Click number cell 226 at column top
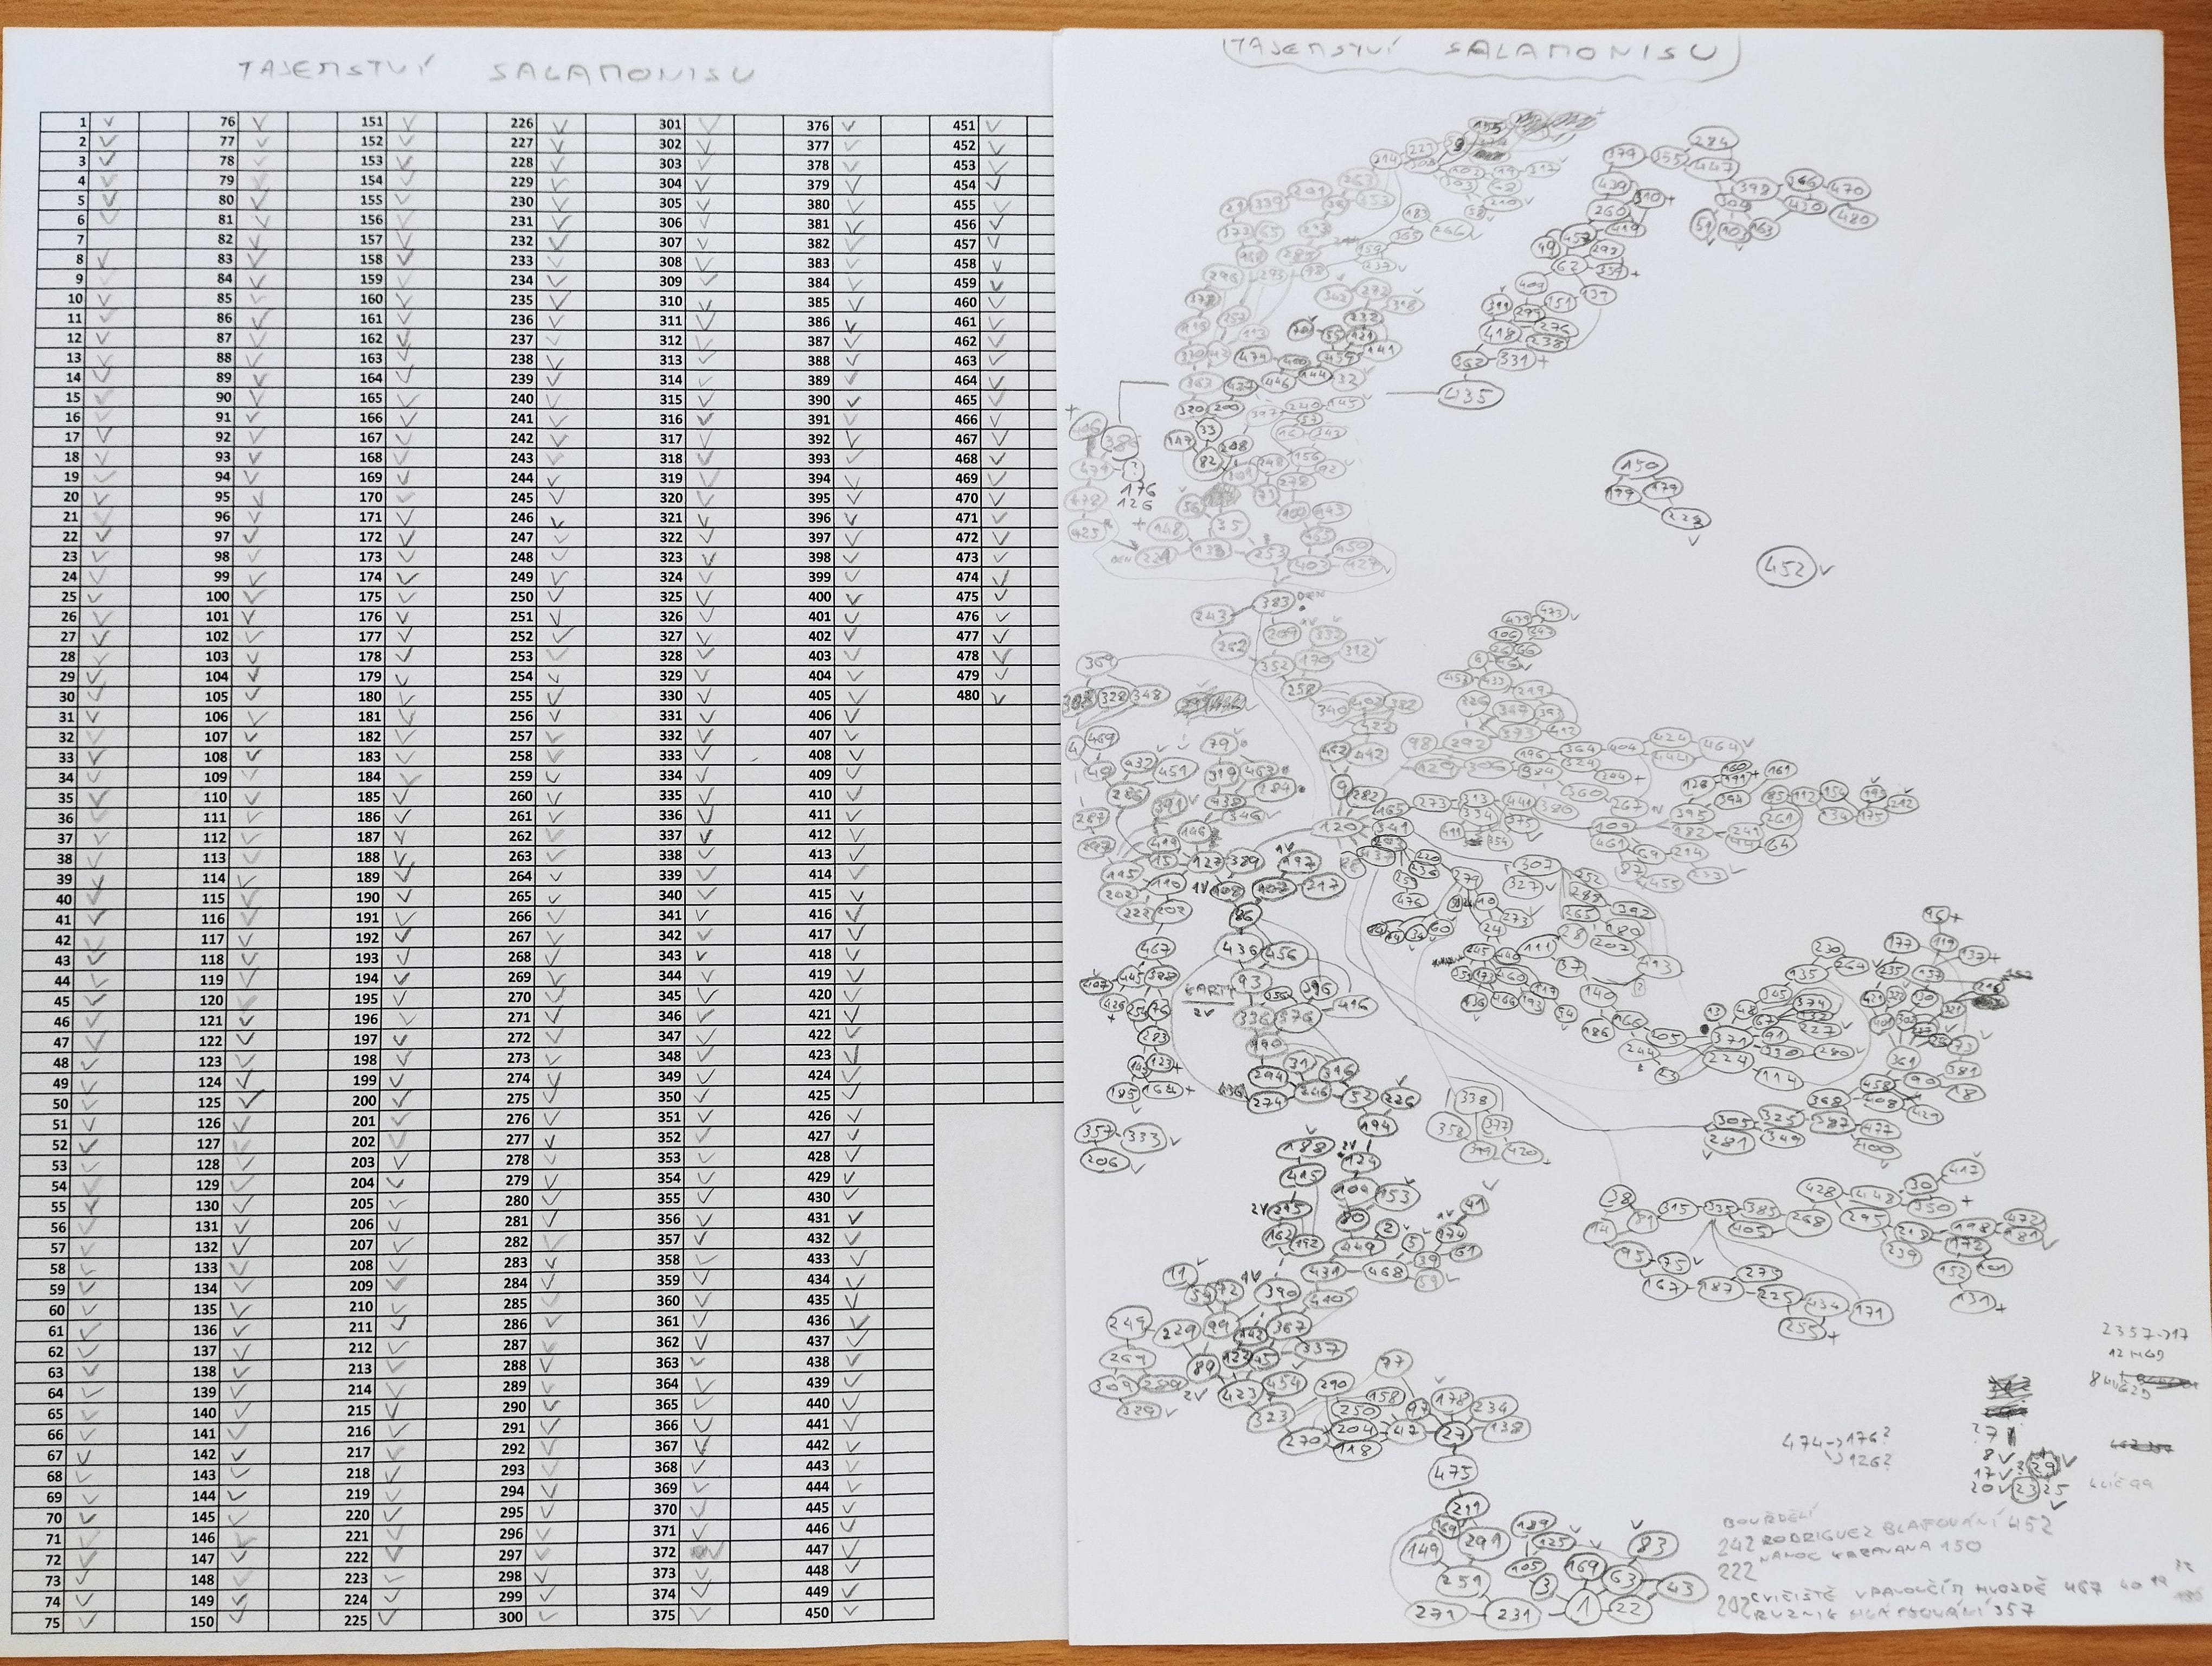This screenshot has width=2212, height=1666. pyautogui.click(x=521, y=123)
